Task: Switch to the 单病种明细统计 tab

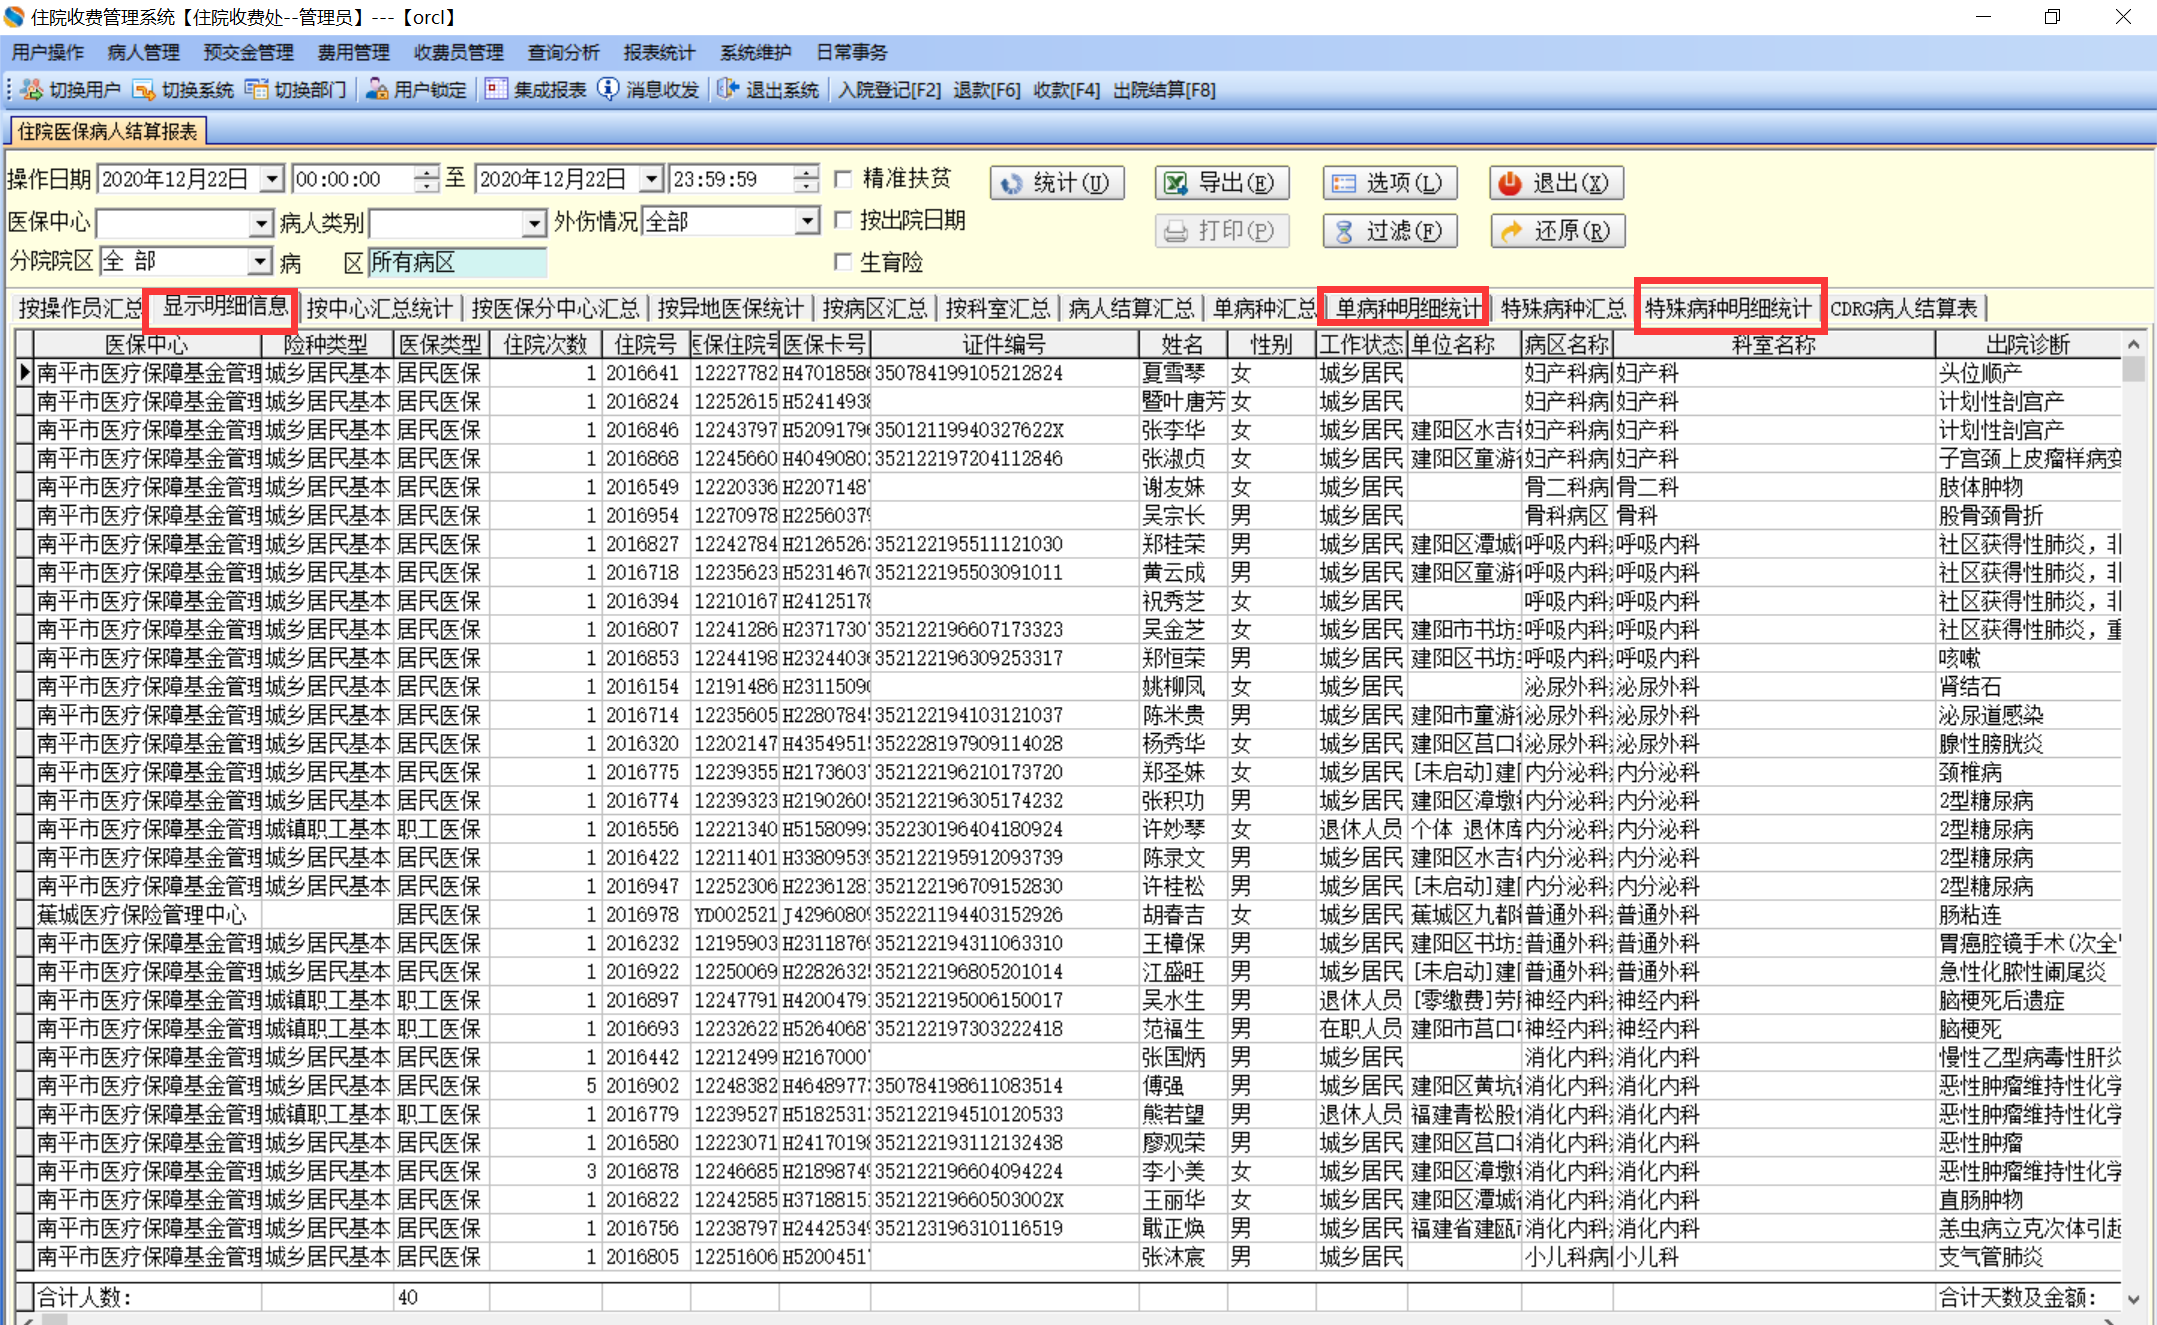Action: pyautogui.click(x=1406, y=308)
